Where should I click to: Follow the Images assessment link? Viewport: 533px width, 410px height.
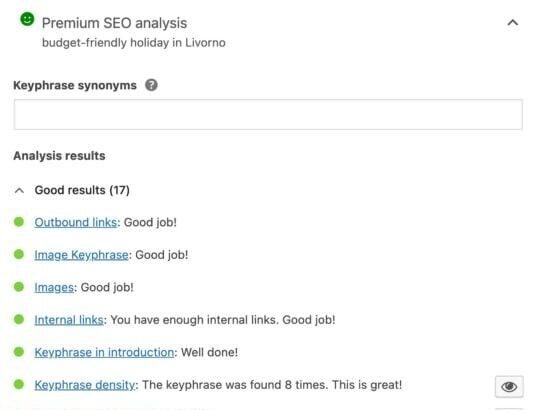click(54, 288)
